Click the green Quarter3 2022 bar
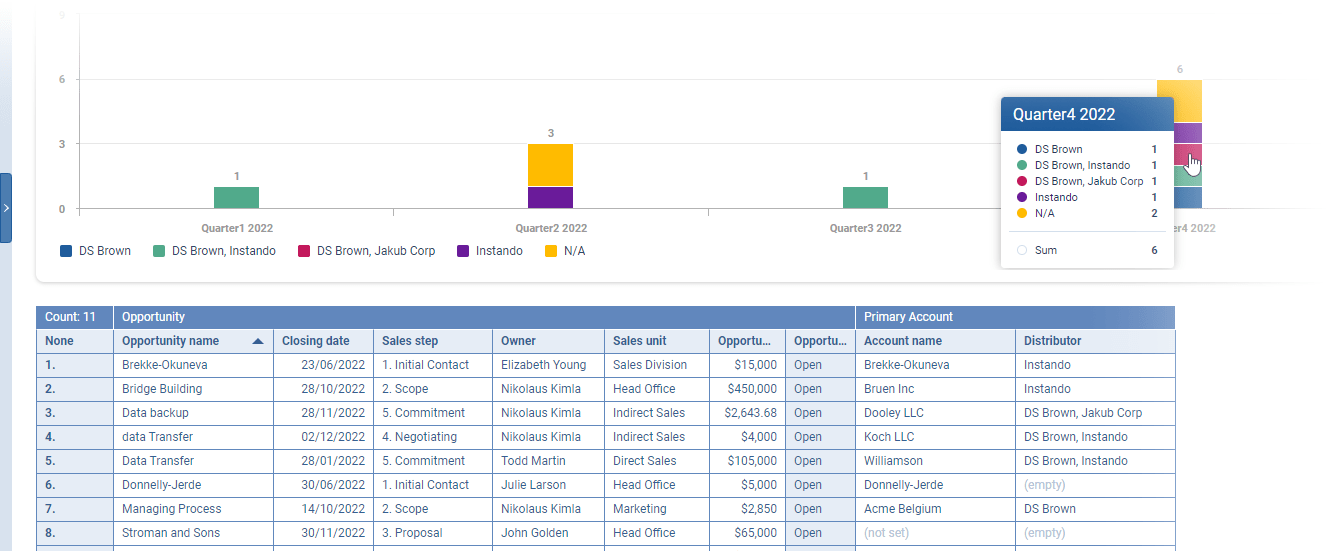Screen dimensions: 1327x551 pyautogui.click(x=865, y=198)
